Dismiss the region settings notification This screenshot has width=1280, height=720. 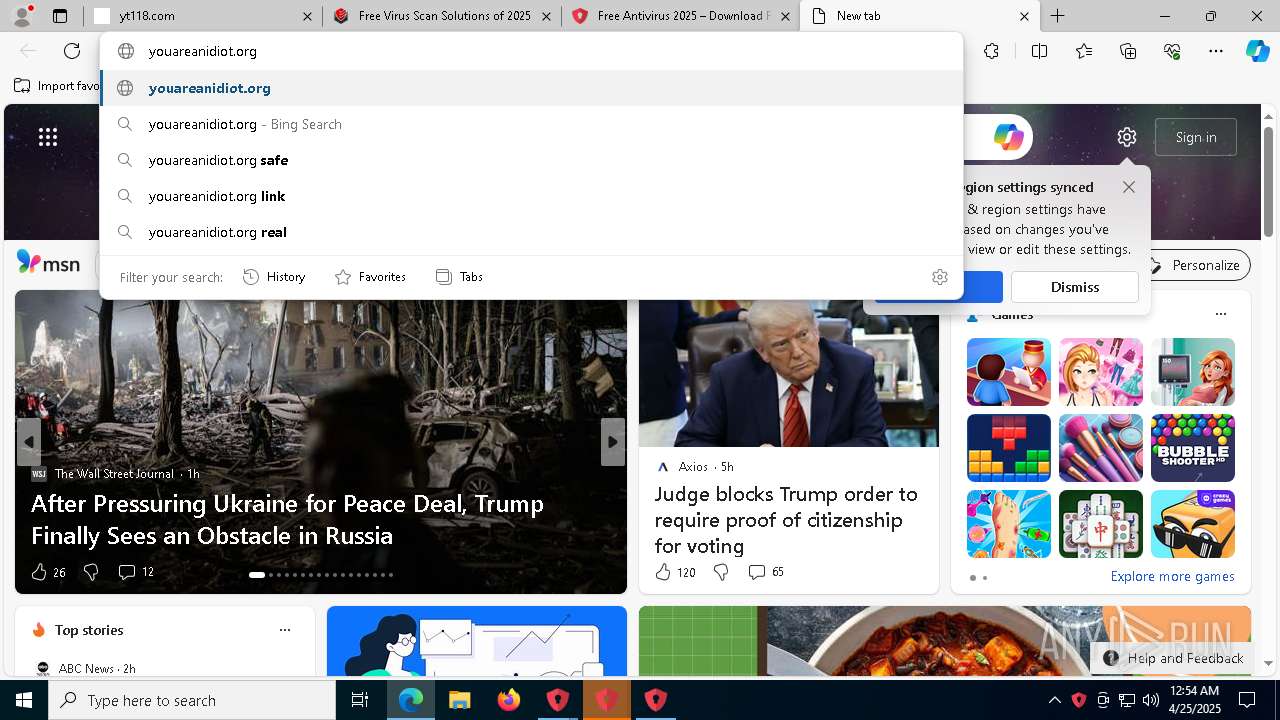click(1075, 287)
